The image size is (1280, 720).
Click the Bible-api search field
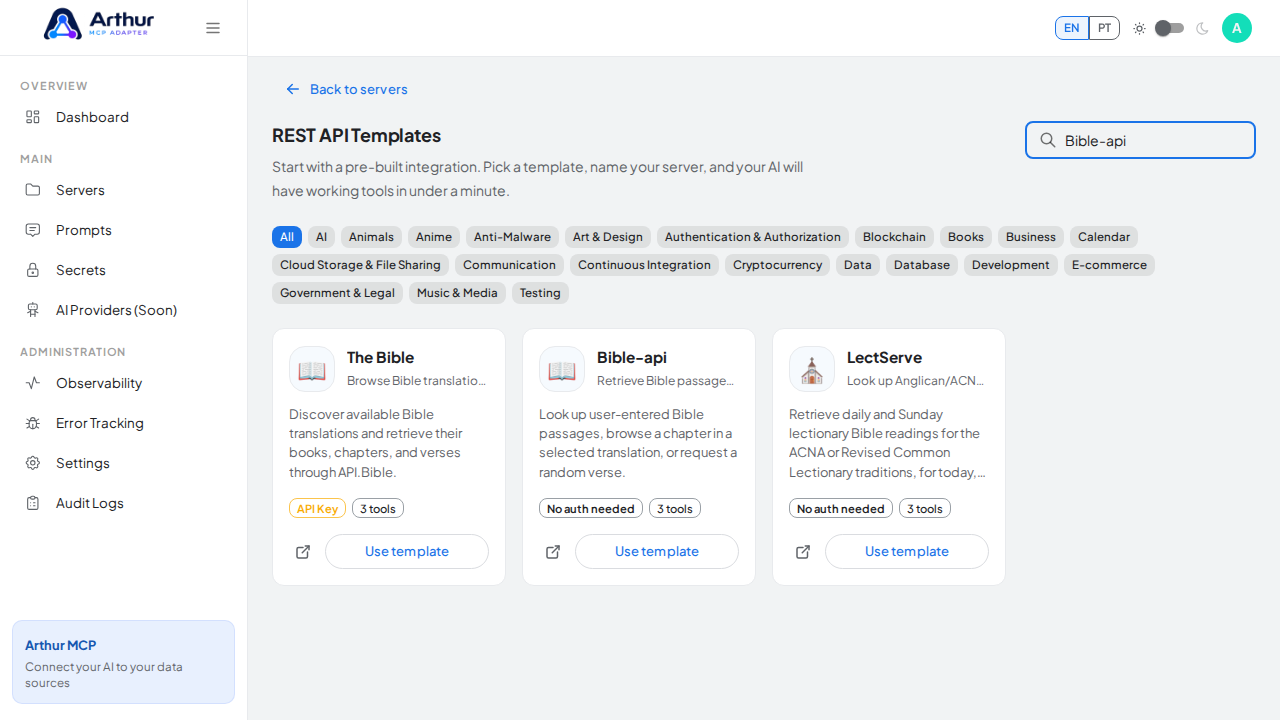coord(1140,140)
